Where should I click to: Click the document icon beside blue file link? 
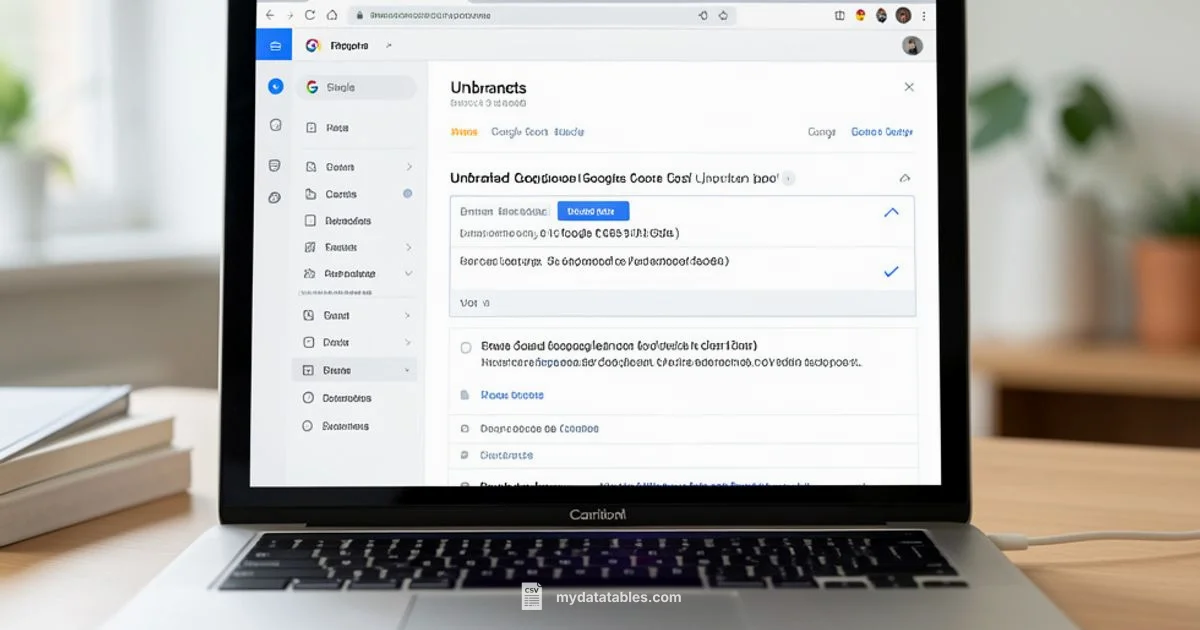click(464, 395)
